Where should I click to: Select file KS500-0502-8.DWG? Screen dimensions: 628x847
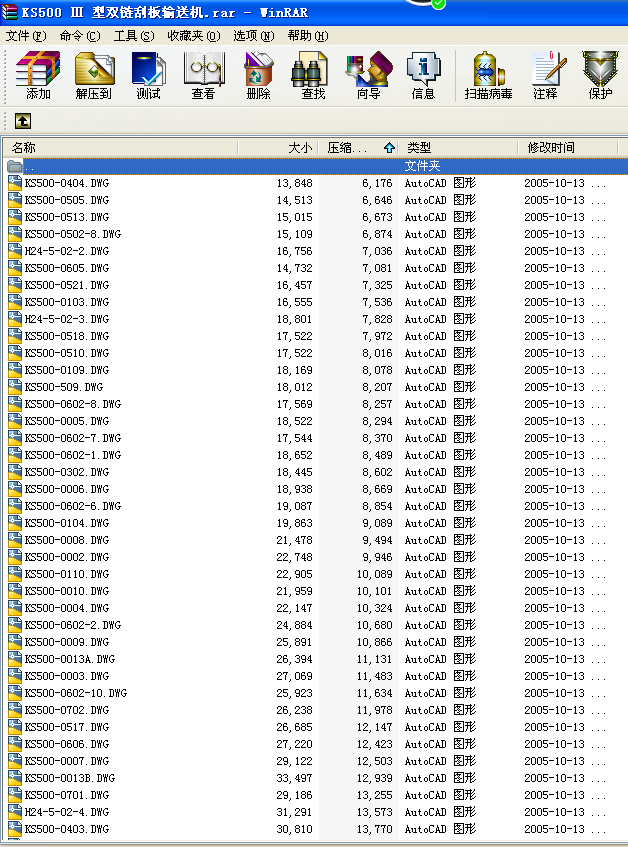[x=72, y=234]
